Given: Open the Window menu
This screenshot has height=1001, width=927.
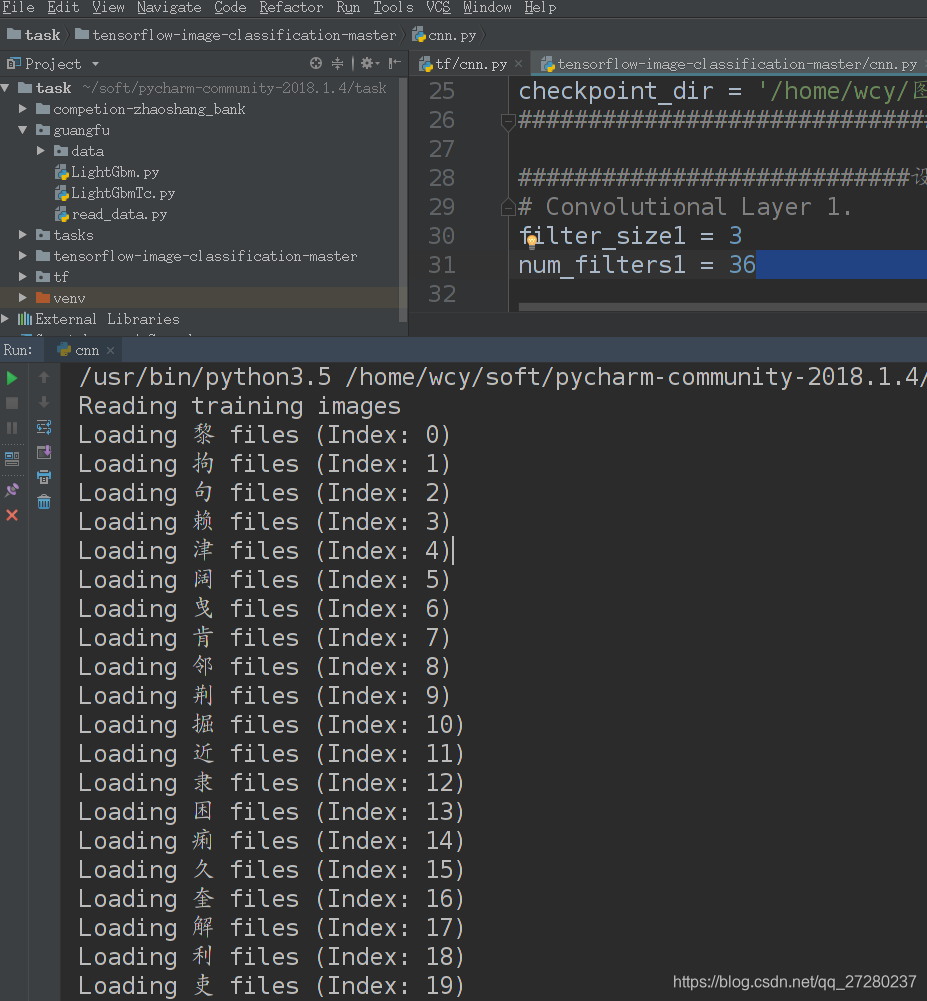Looking at the screenshot, I should (487, 8).
